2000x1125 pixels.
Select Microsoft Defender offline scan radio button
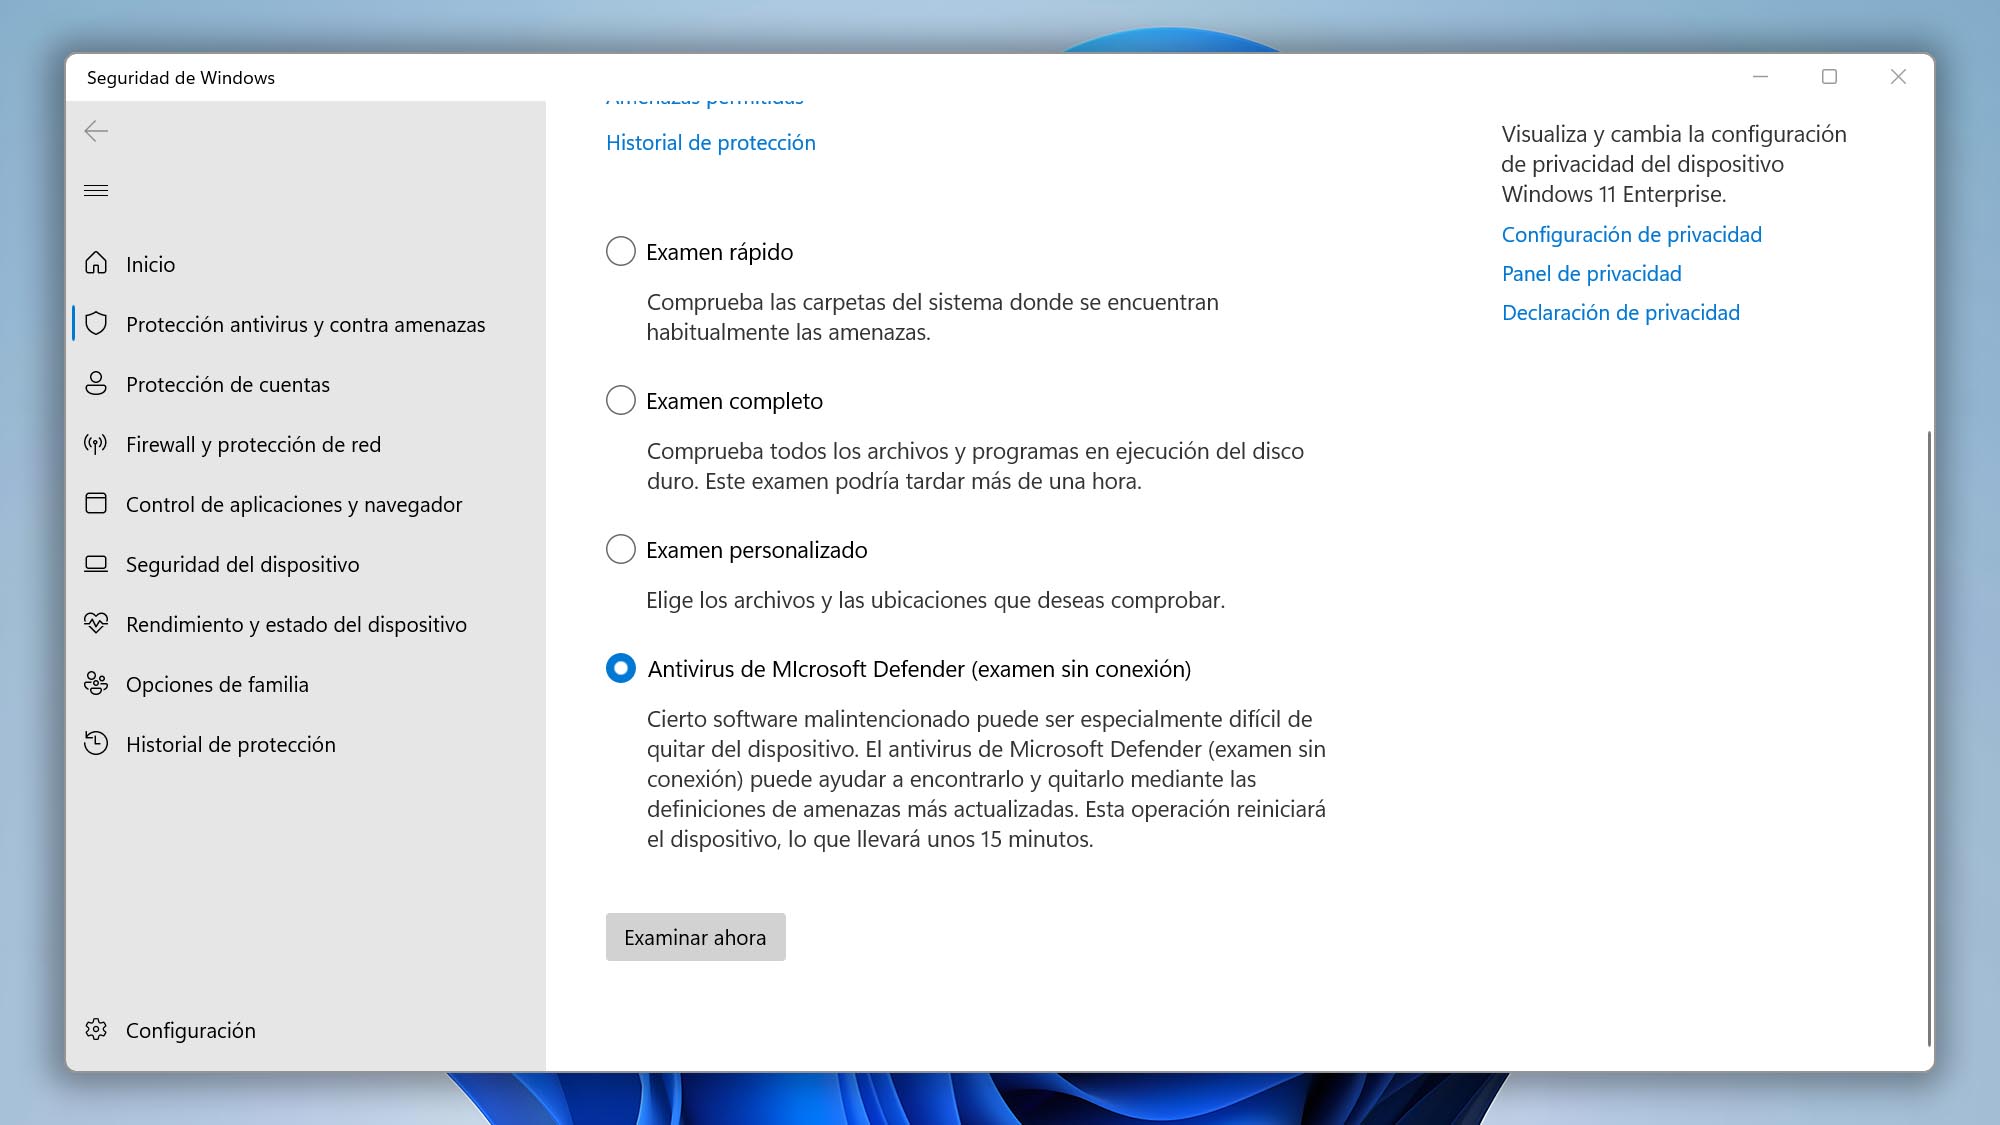(x=620, y=668)
